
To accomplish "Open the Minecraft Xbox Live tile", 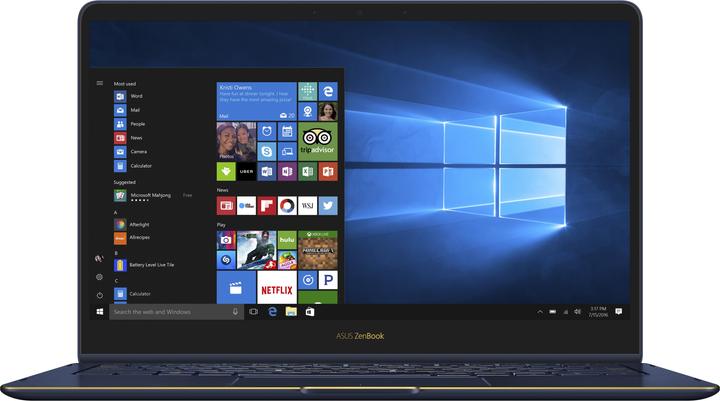I will tap(318, 250).
